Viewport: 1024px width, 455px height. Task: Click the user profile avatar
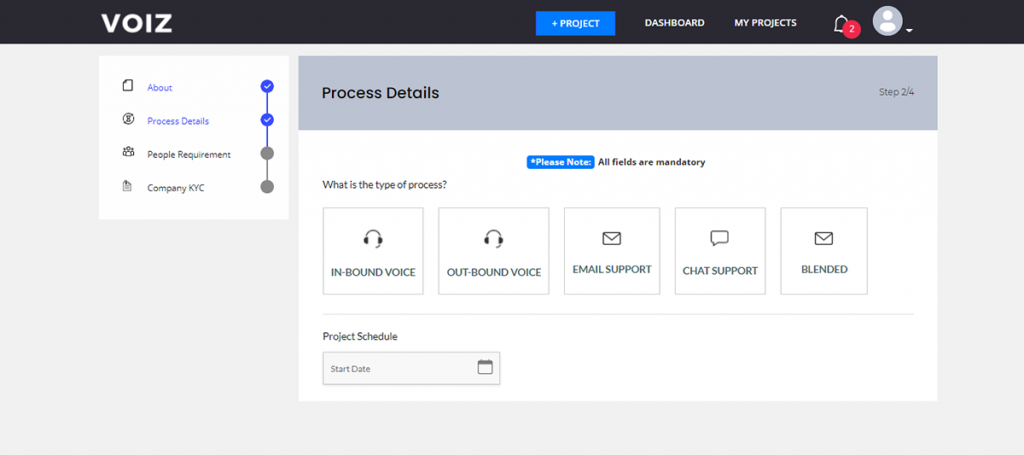coord(888,22)
